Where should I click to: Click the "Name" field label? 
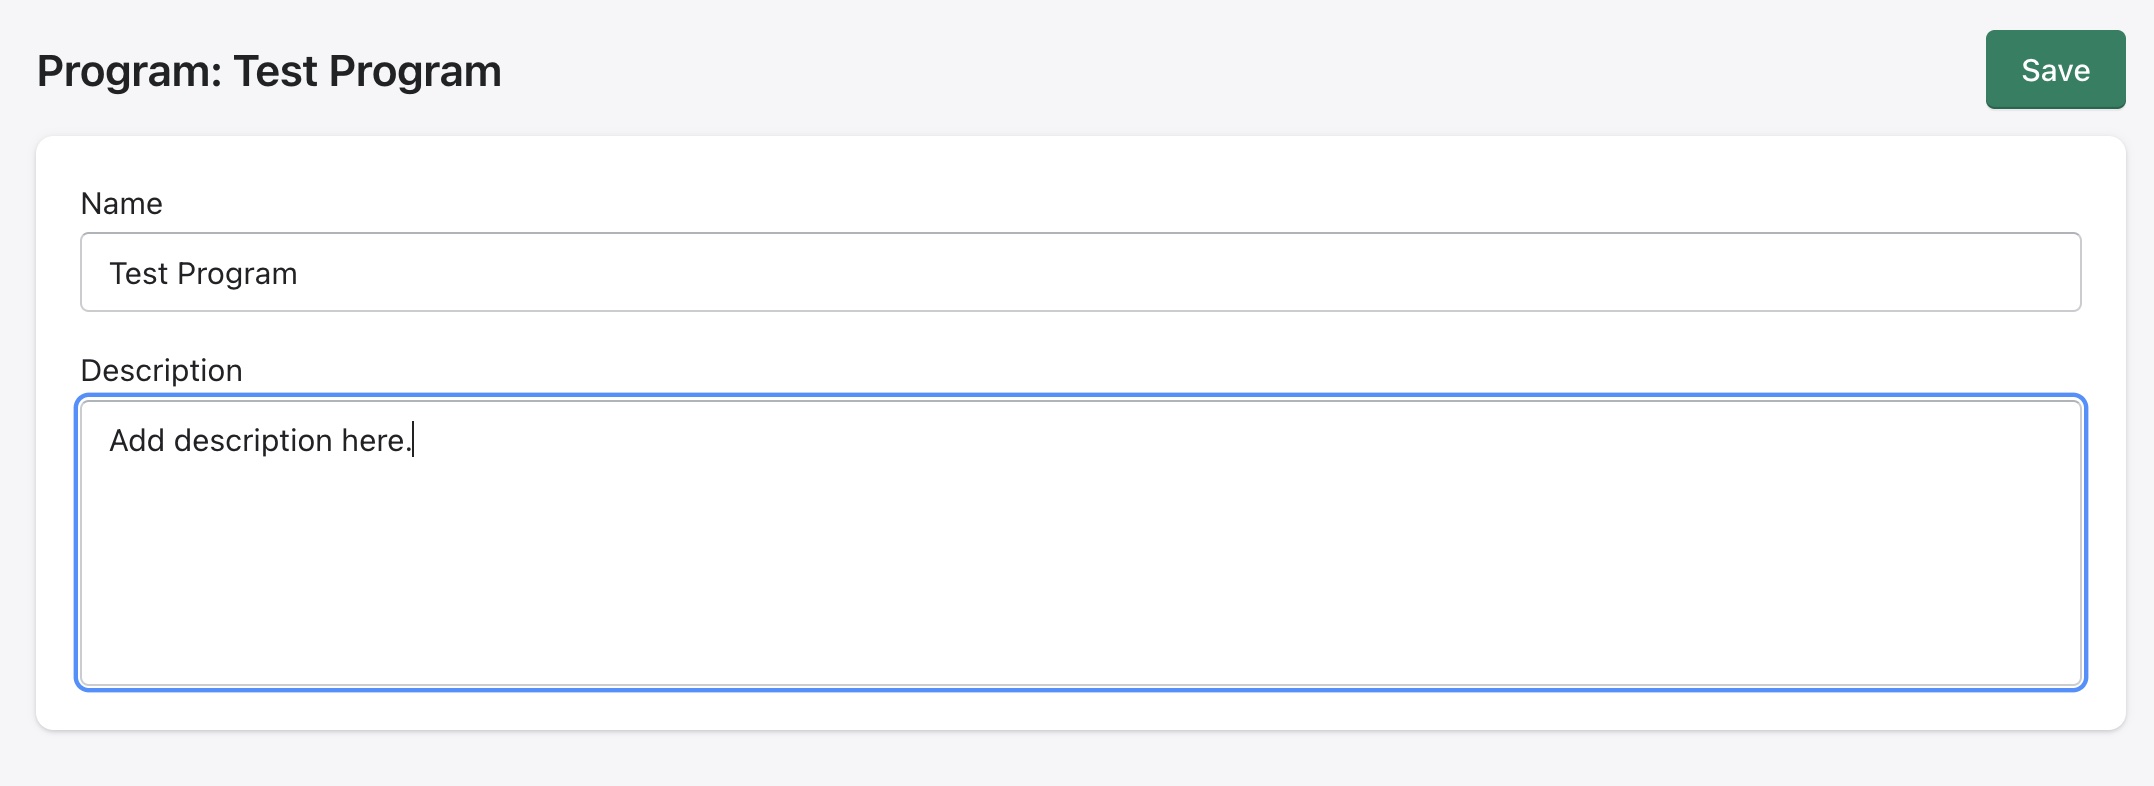pyautogui.click(x=121, y=204)
